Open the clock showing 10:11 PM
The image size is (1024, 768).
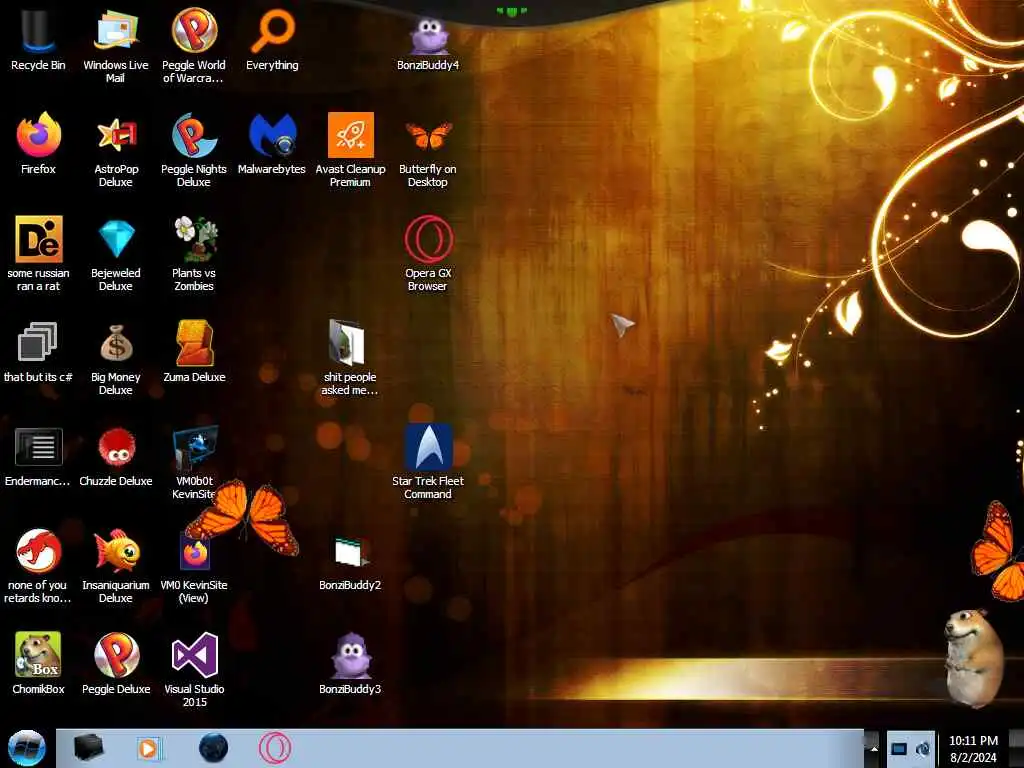[973, 748]
